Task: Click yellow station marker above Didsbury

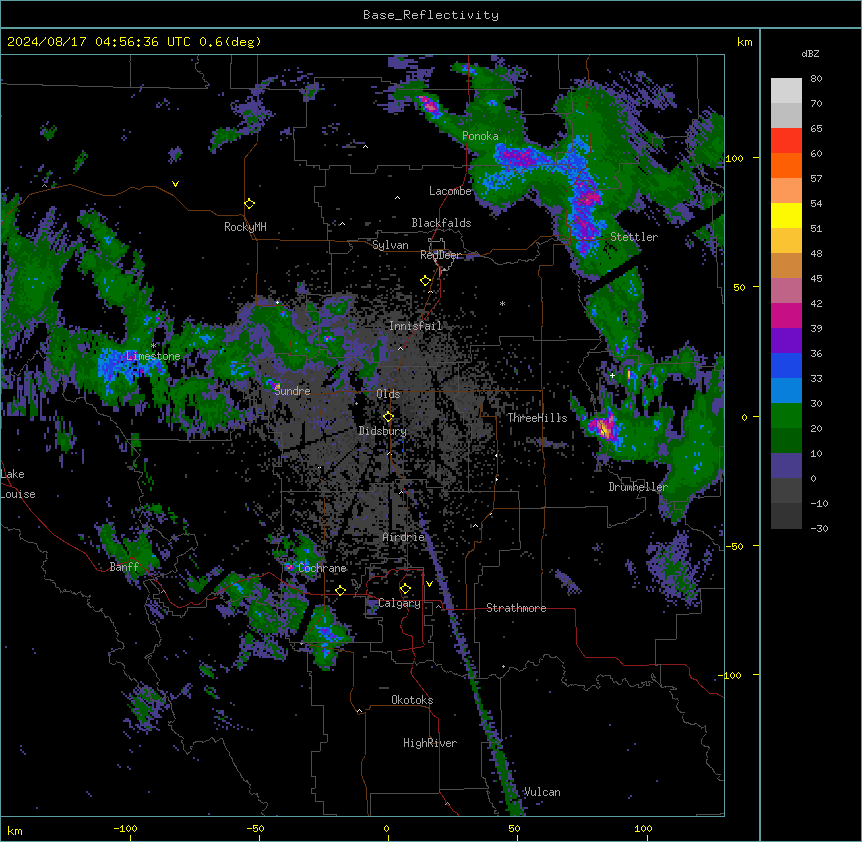Action: (x=388, y=416)
